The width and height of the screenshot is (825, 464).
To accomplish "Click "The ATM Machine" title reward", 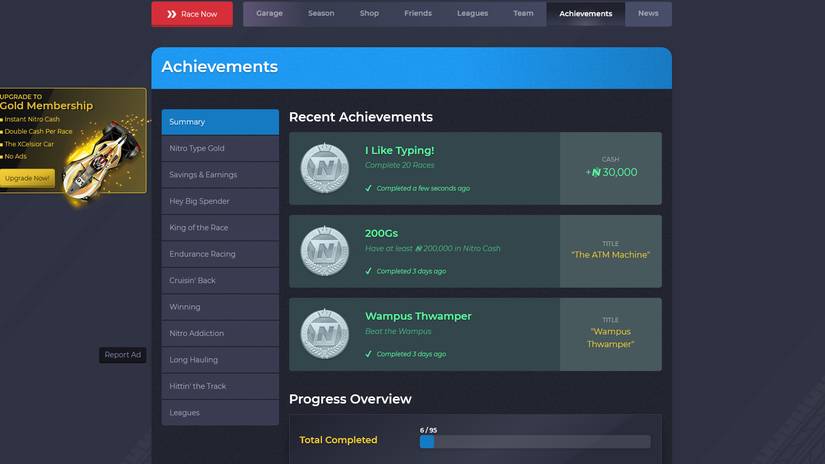I will [x=611, y=255].
